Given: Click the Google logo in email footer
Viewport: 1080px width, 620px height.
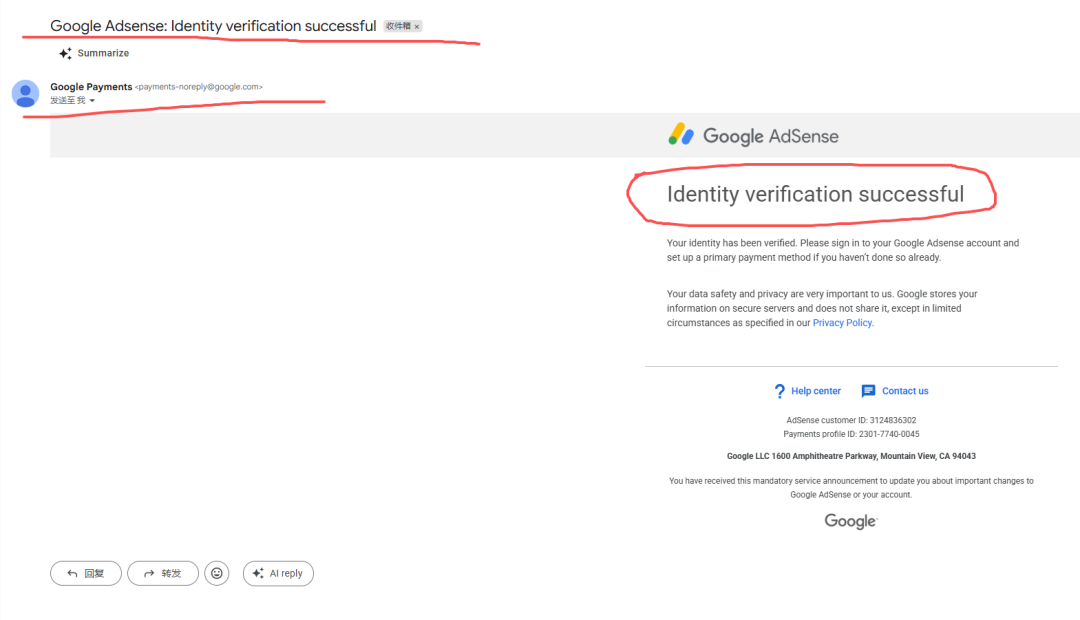Looking at the screenshot, I should coord(850,521).
